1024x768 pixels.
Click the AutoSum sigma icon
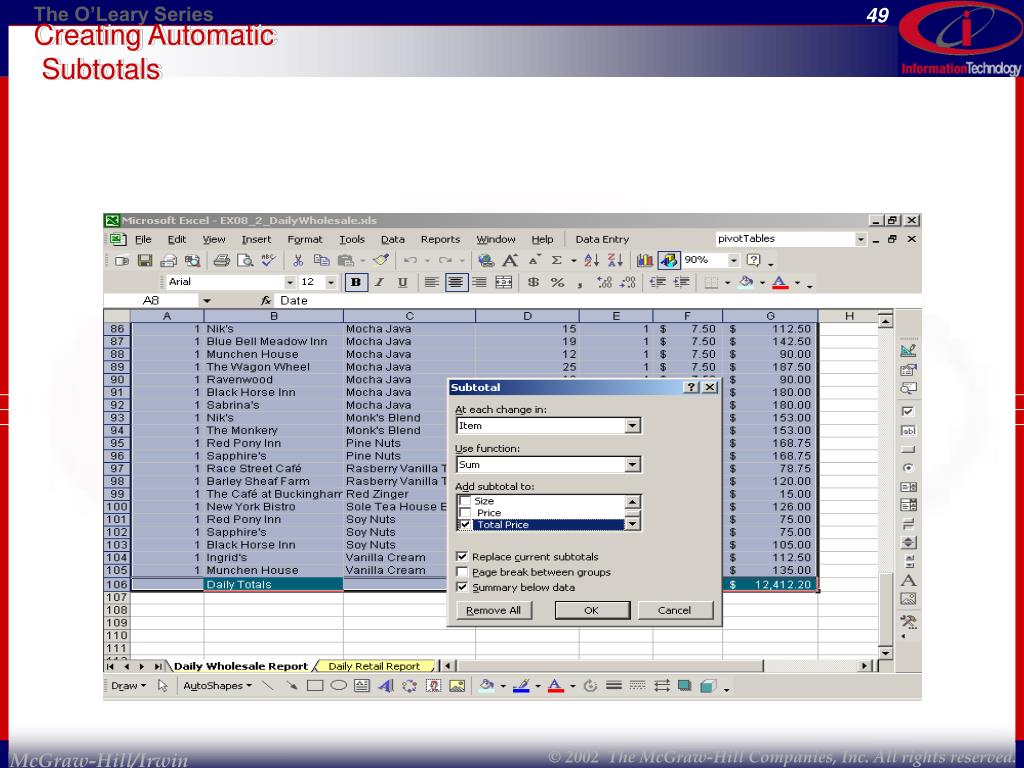556,261
